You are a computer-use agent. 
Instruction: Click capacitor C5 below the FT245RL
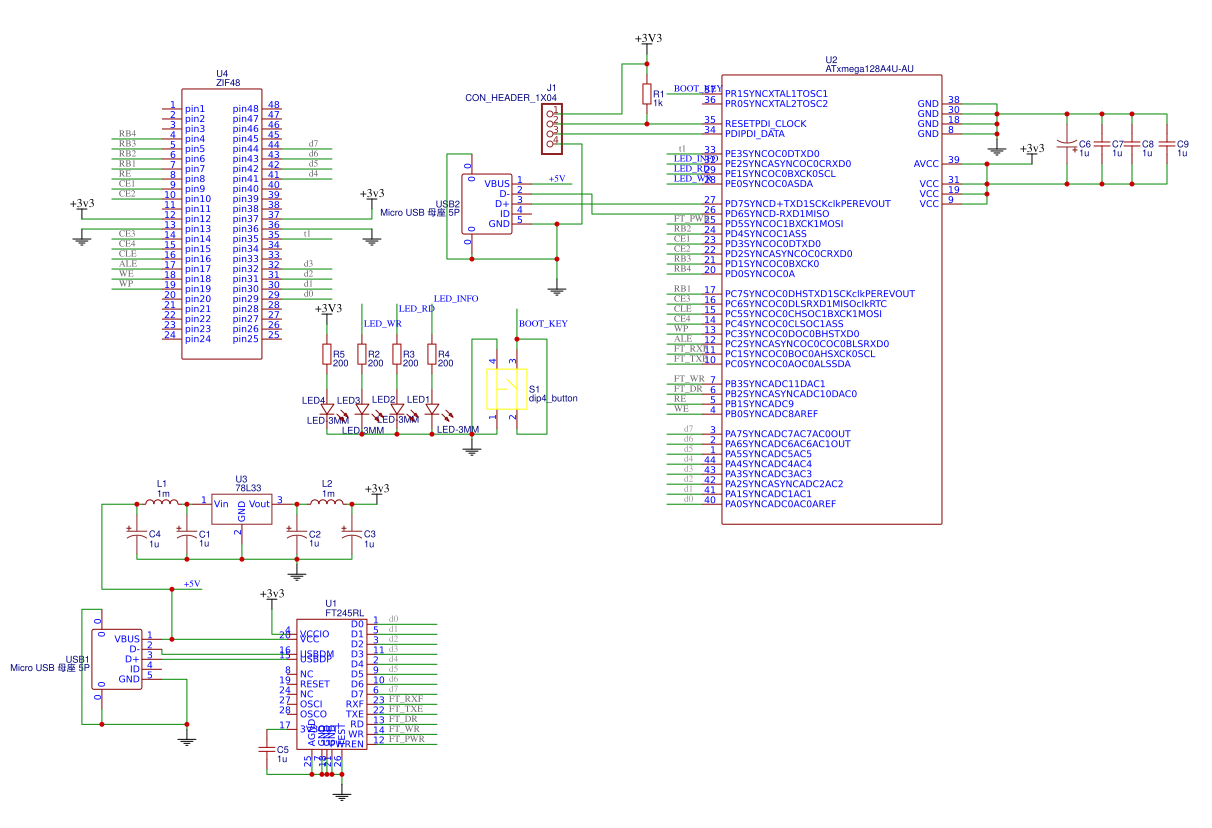click(268, 748)
